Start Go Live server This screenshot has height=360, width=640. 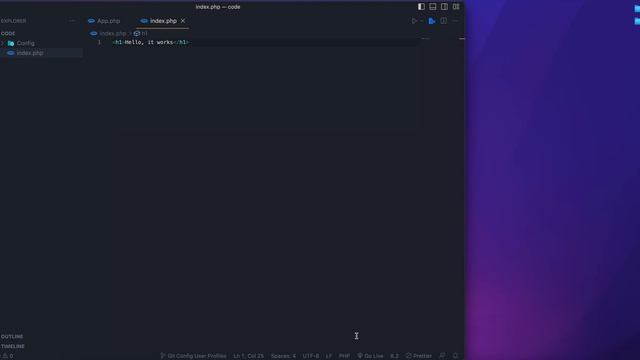point(370,356)
